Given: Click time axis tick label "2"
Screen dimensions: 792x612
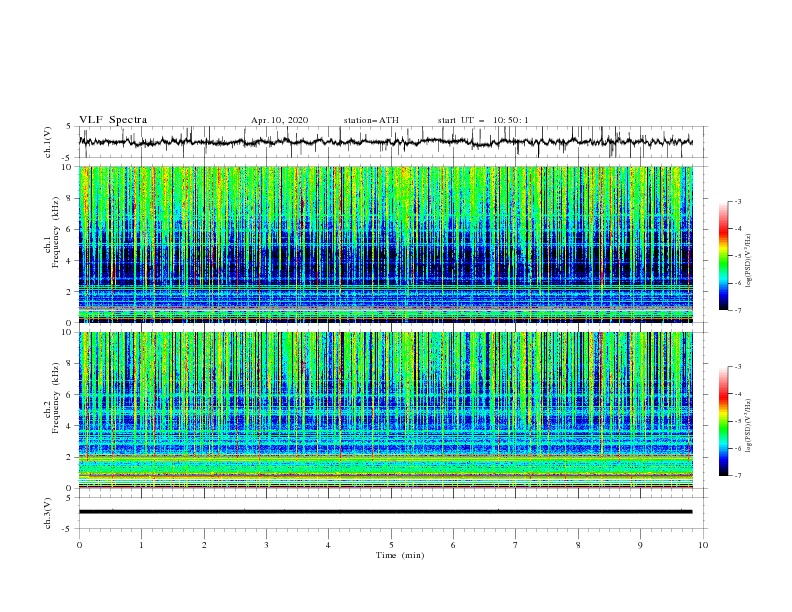Looking at the screenshot, I should 204,545.
